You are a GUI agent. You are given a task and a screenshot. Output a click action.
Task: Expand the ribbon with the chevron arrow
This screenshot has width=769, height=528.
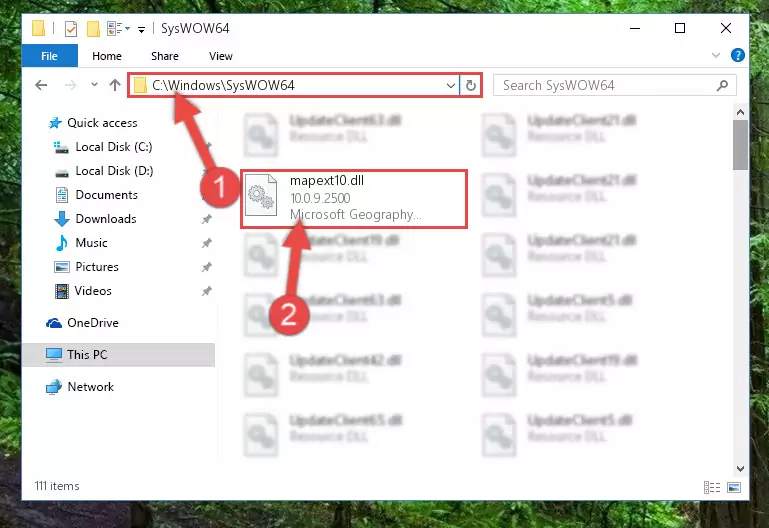[x=716, y=55]
